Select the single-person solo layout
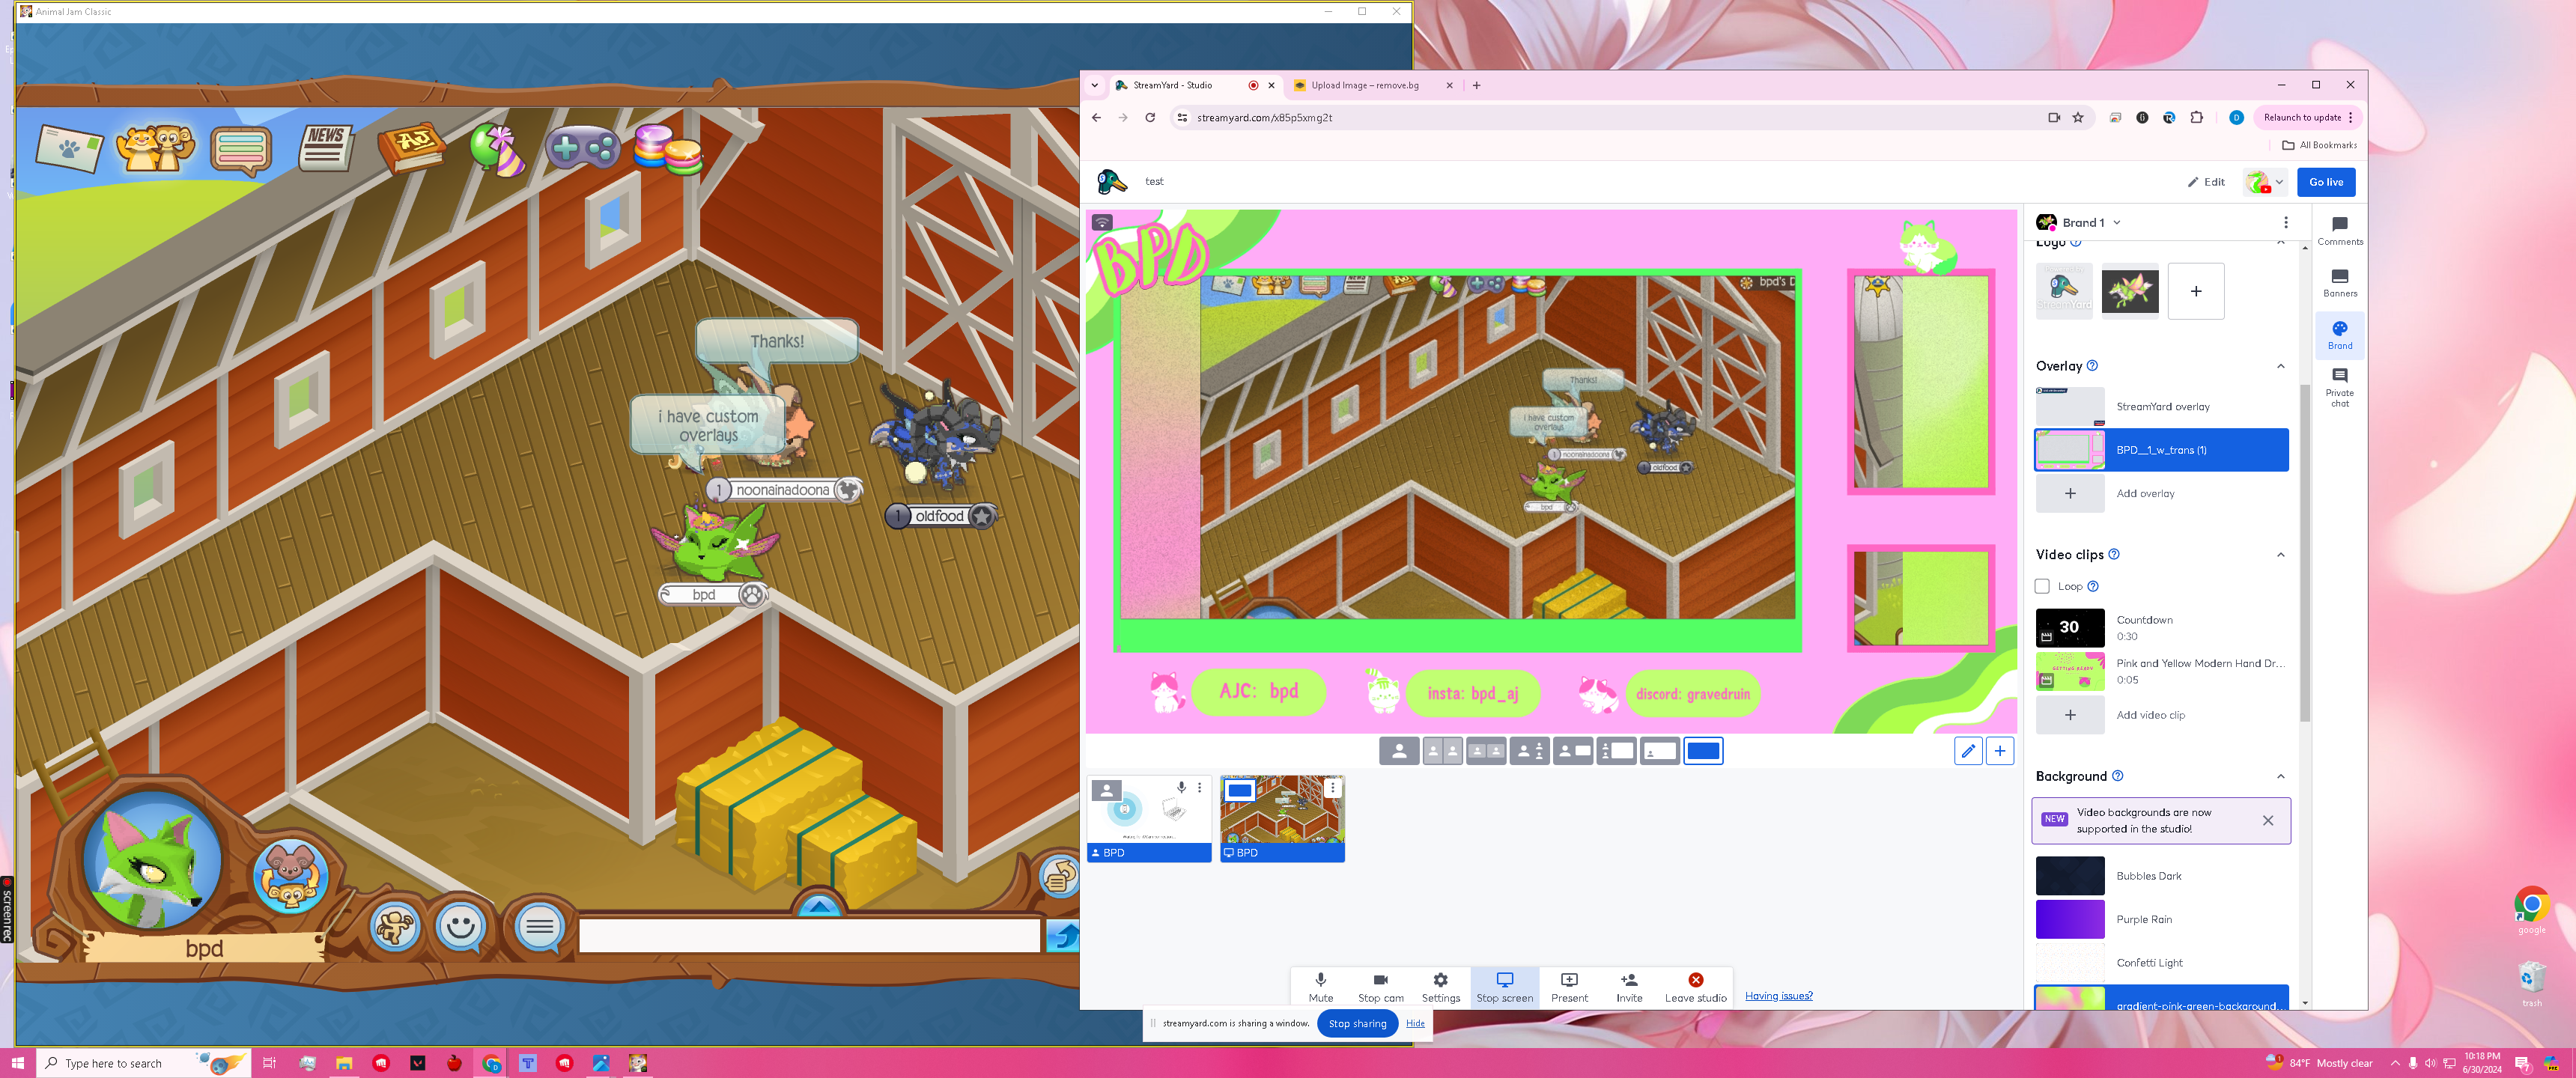This screenshot has height=1078, width=2576. (x=1398, y=751)
